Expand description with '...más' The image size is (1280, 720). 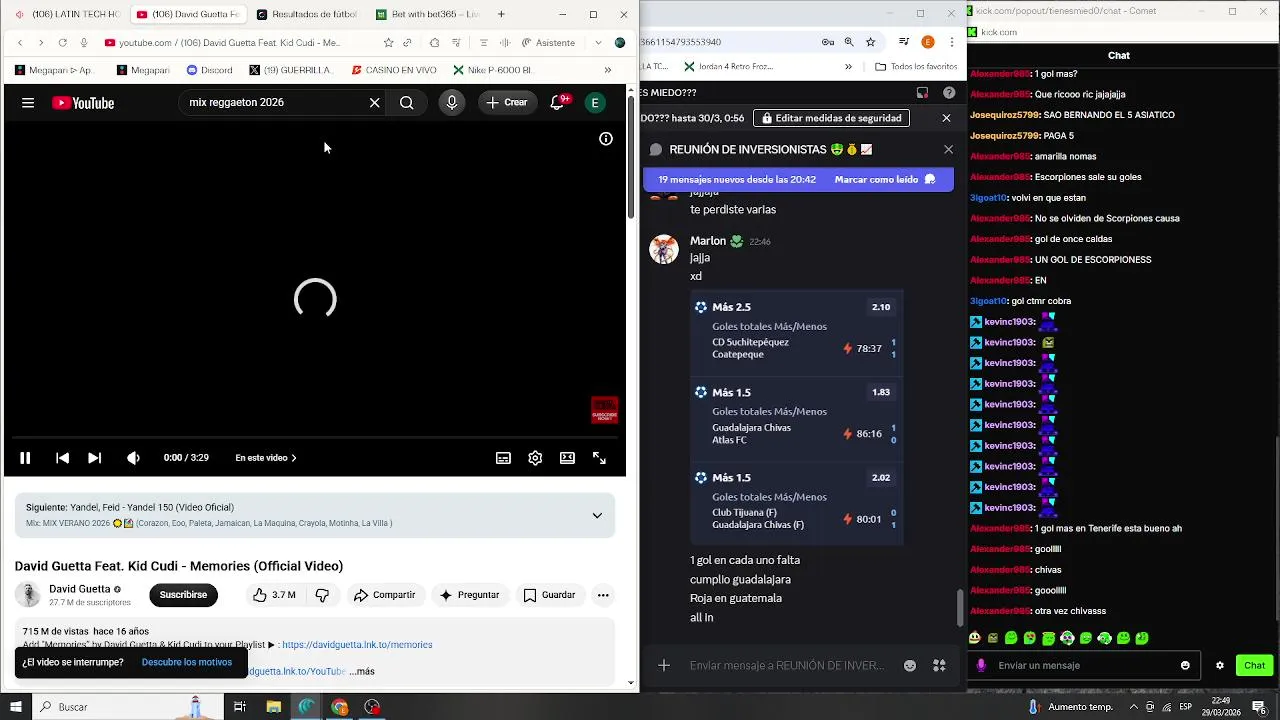362,671
